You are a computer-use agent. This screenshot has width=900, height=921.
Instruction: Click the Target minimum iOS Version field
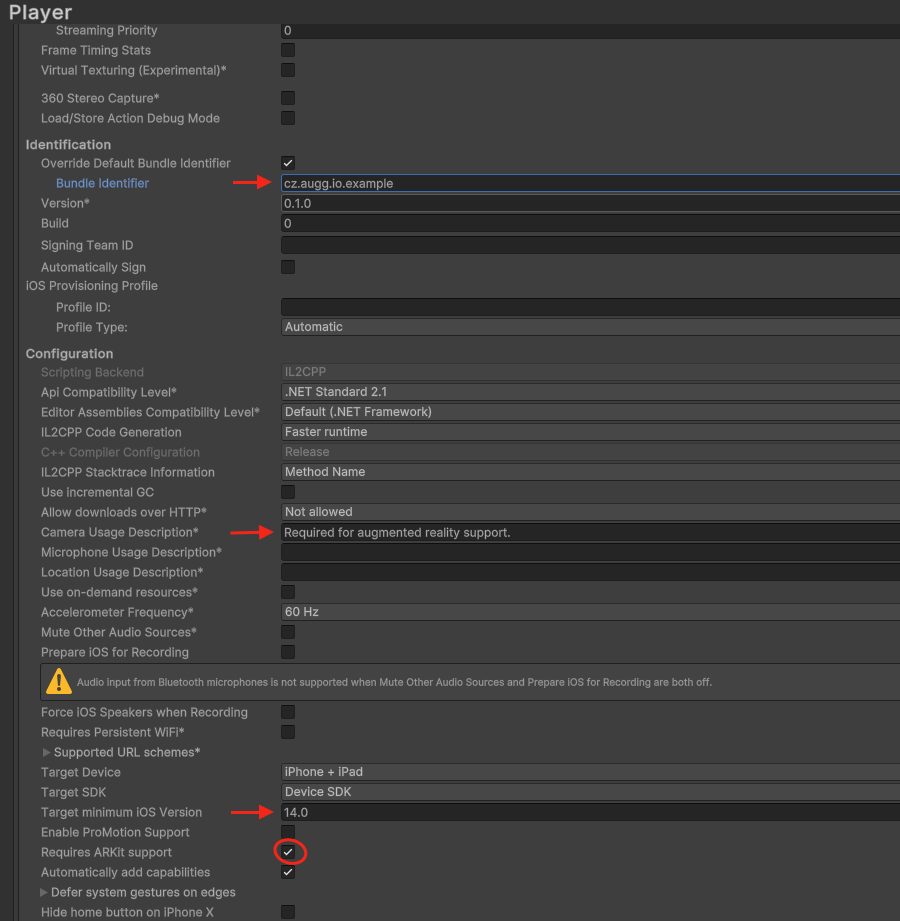point(590,812)
